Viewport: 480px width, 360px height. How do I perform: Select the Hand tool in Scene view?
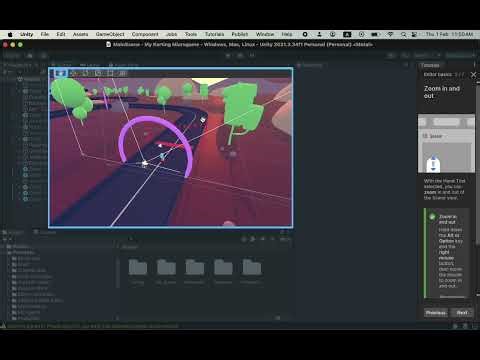tap(60, 73)
